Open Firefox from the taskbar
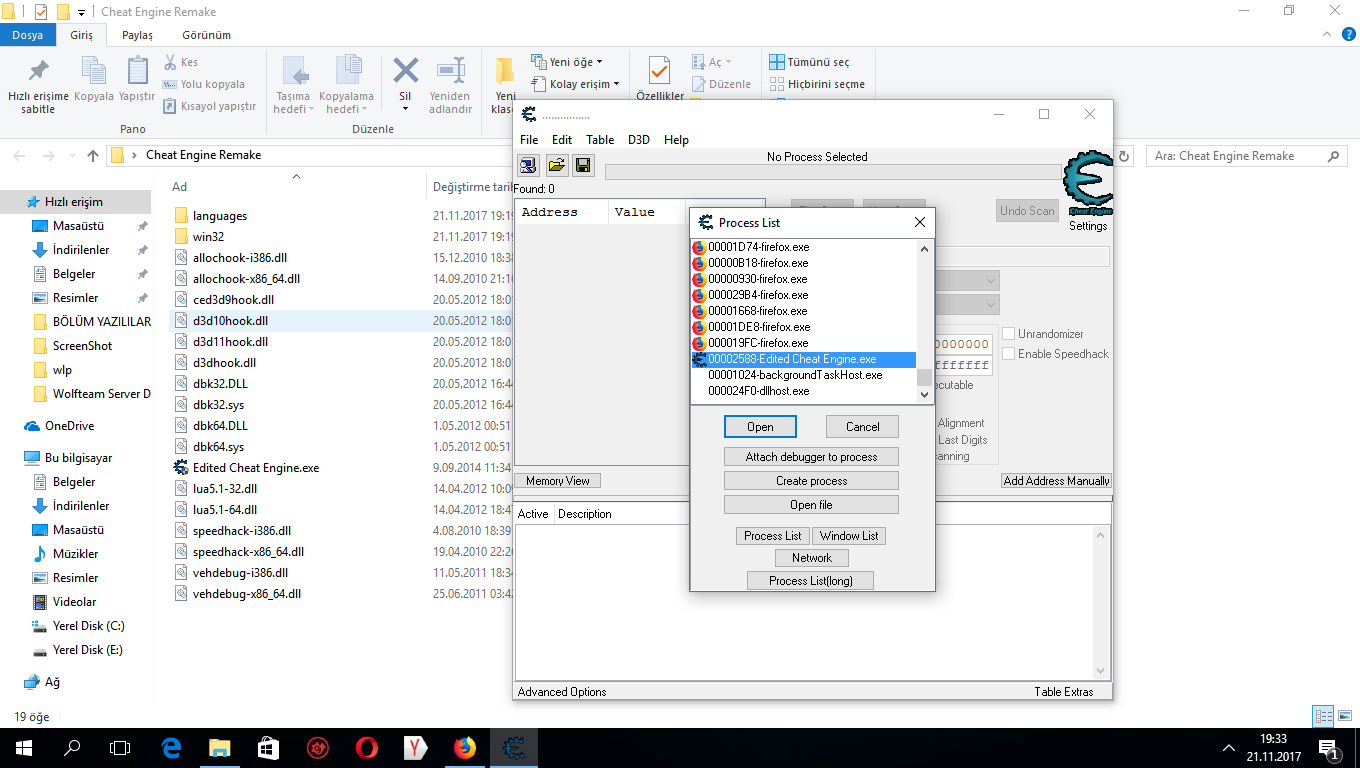This screenshot has height=768, width=1360. (465, 747)
